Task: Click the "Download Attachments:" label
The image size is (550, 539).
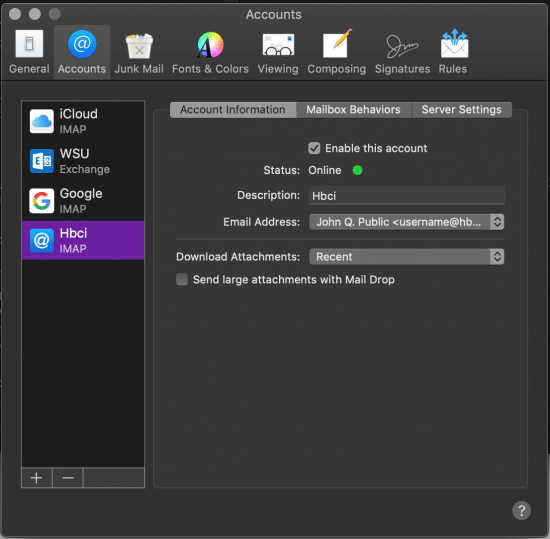Action: (238, 257)
